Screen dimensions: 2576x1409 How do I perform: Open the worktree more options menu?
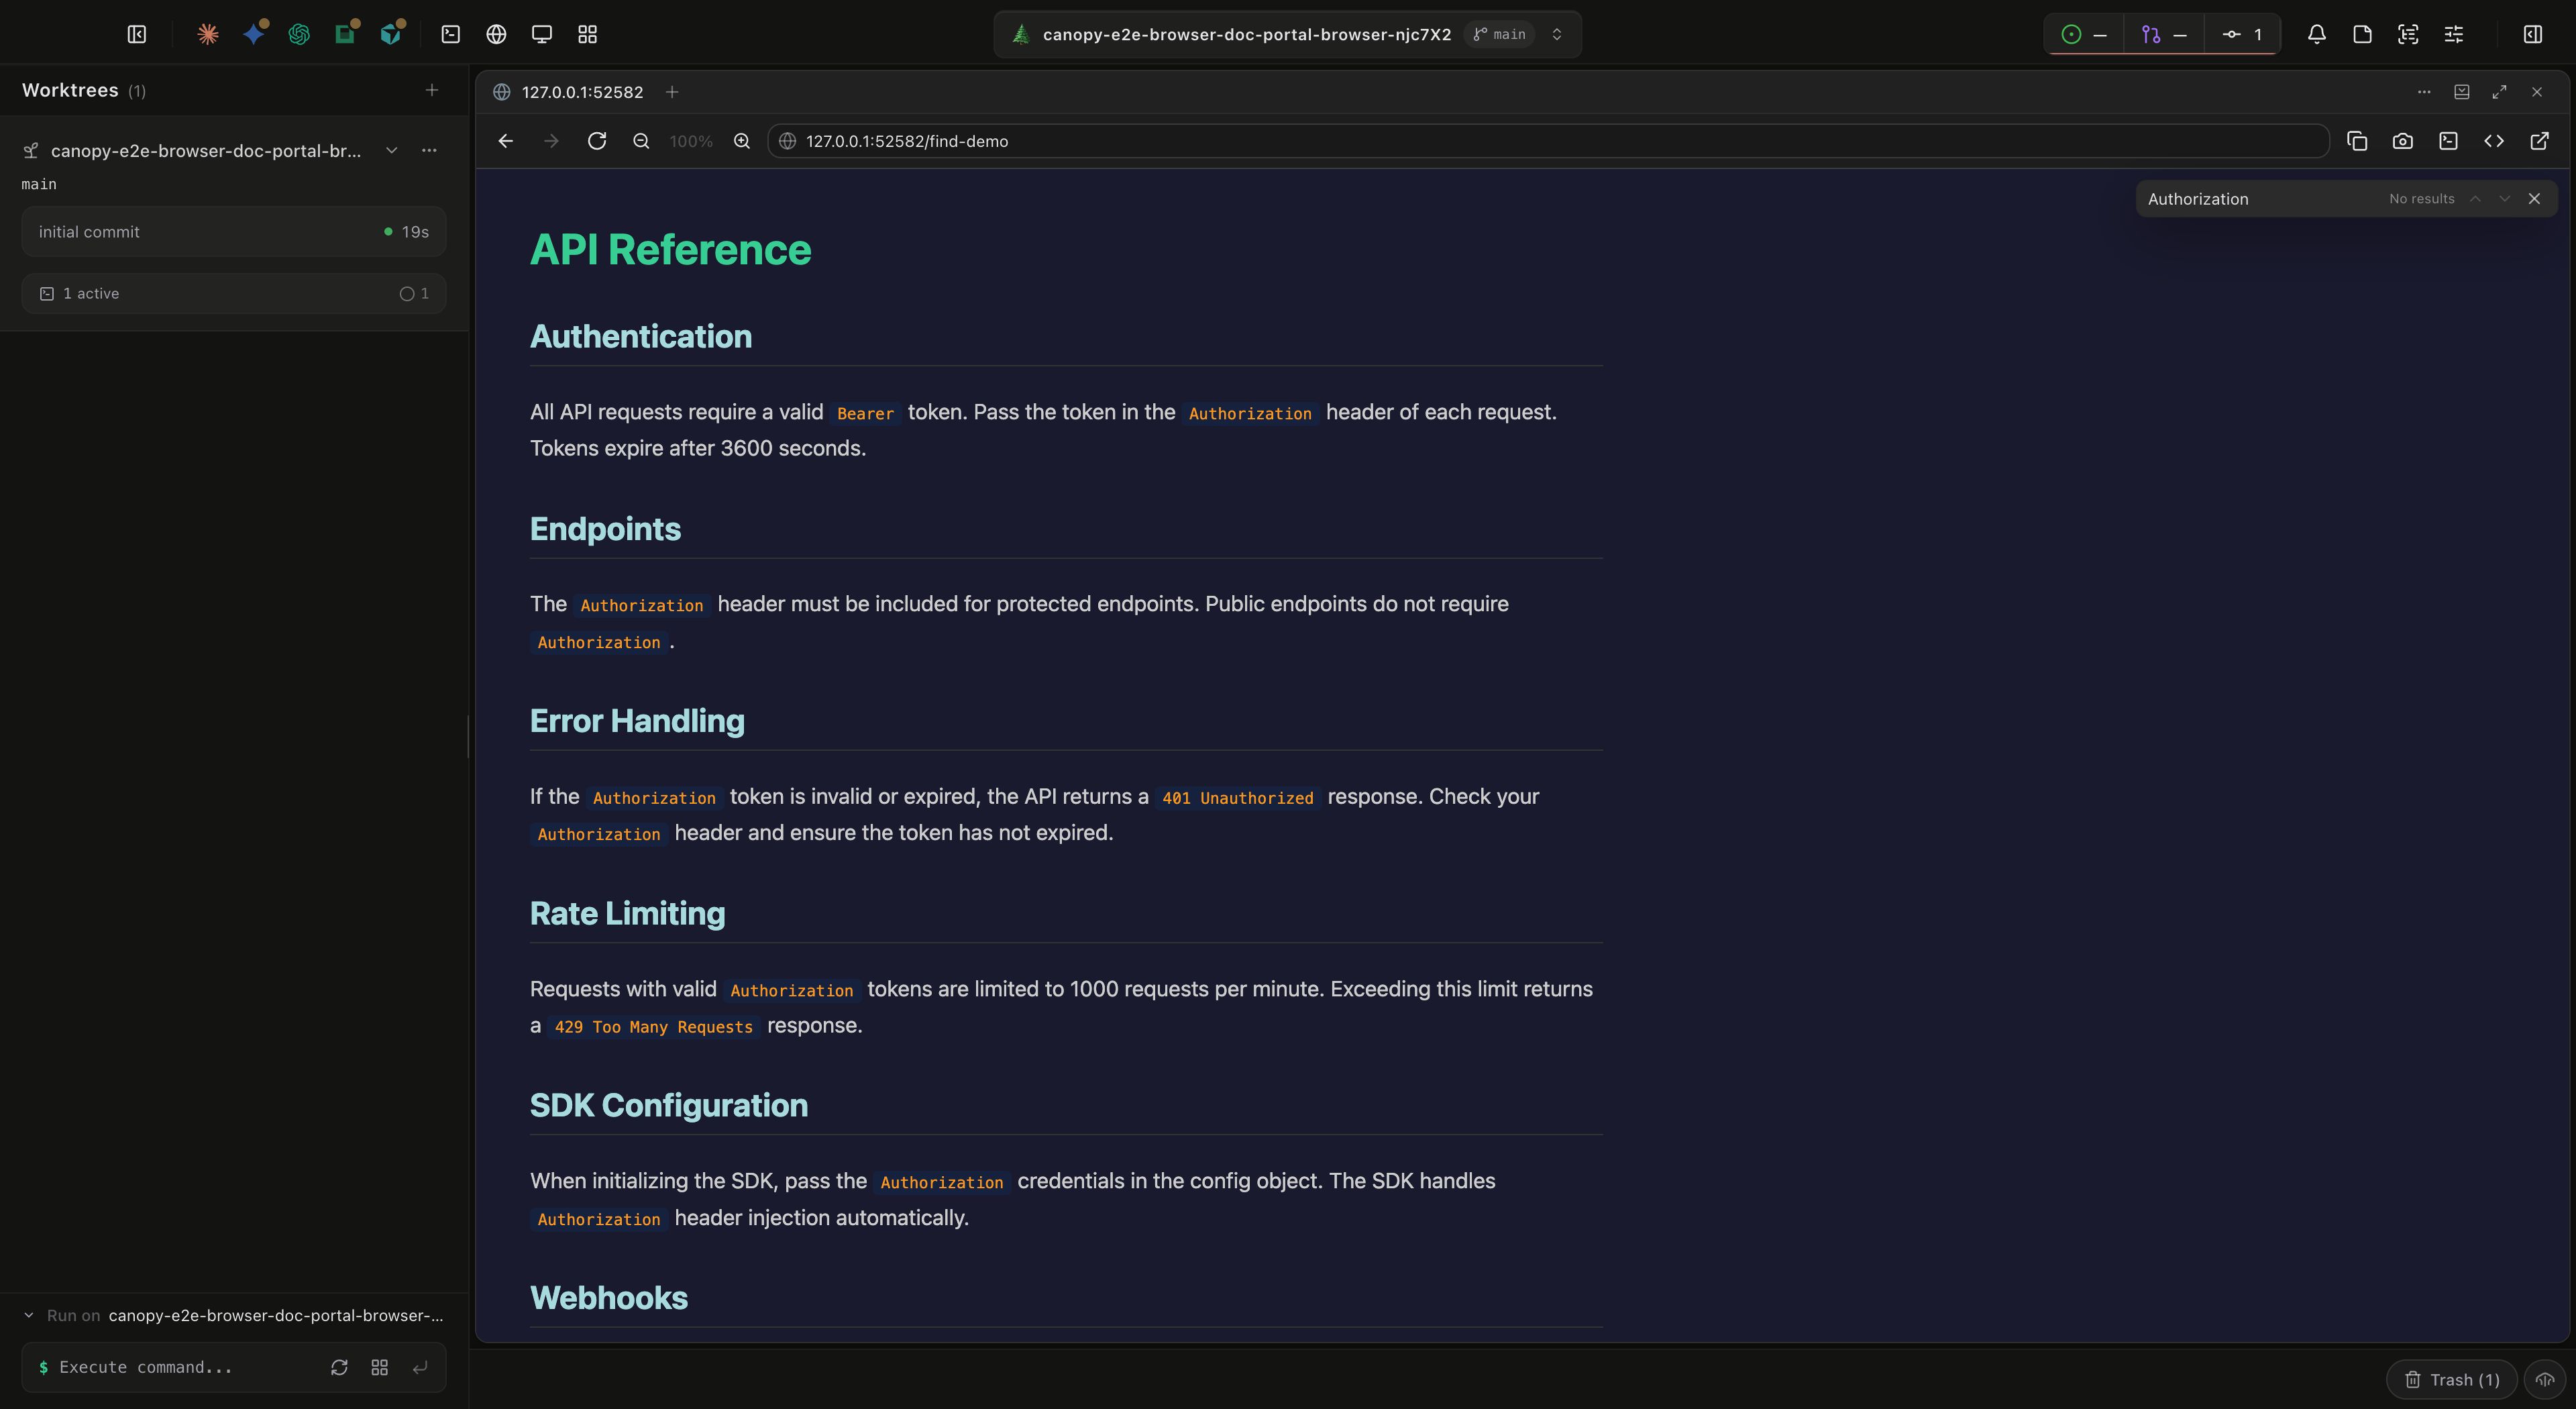click(x=429, y=150)
